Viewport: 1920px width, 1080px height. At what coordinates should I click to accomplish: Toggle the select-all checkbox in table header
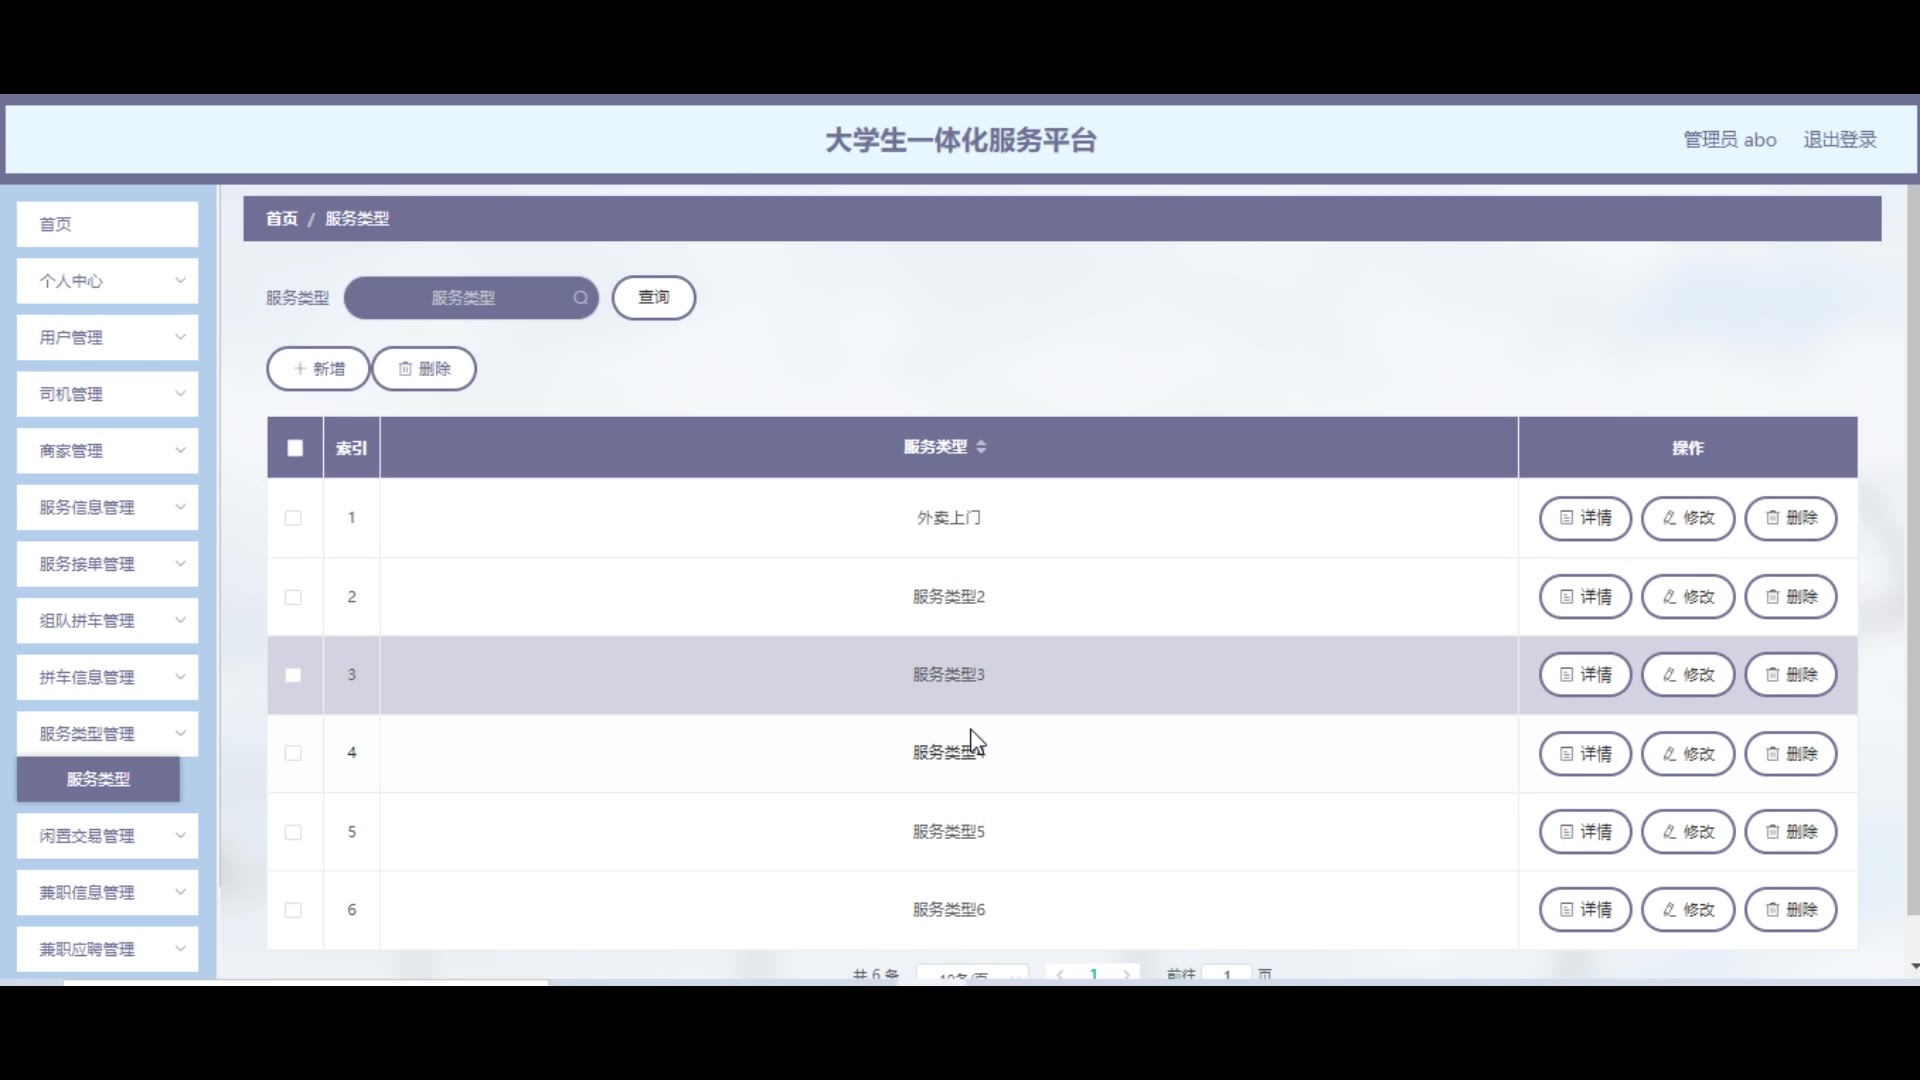coord(295,448)
